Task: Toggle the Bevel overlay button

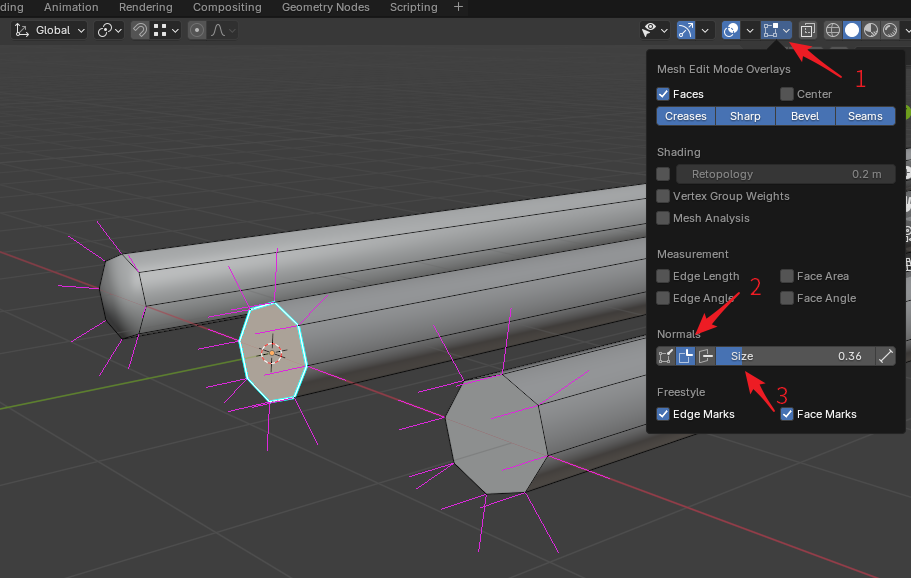Action: (805, 116)
